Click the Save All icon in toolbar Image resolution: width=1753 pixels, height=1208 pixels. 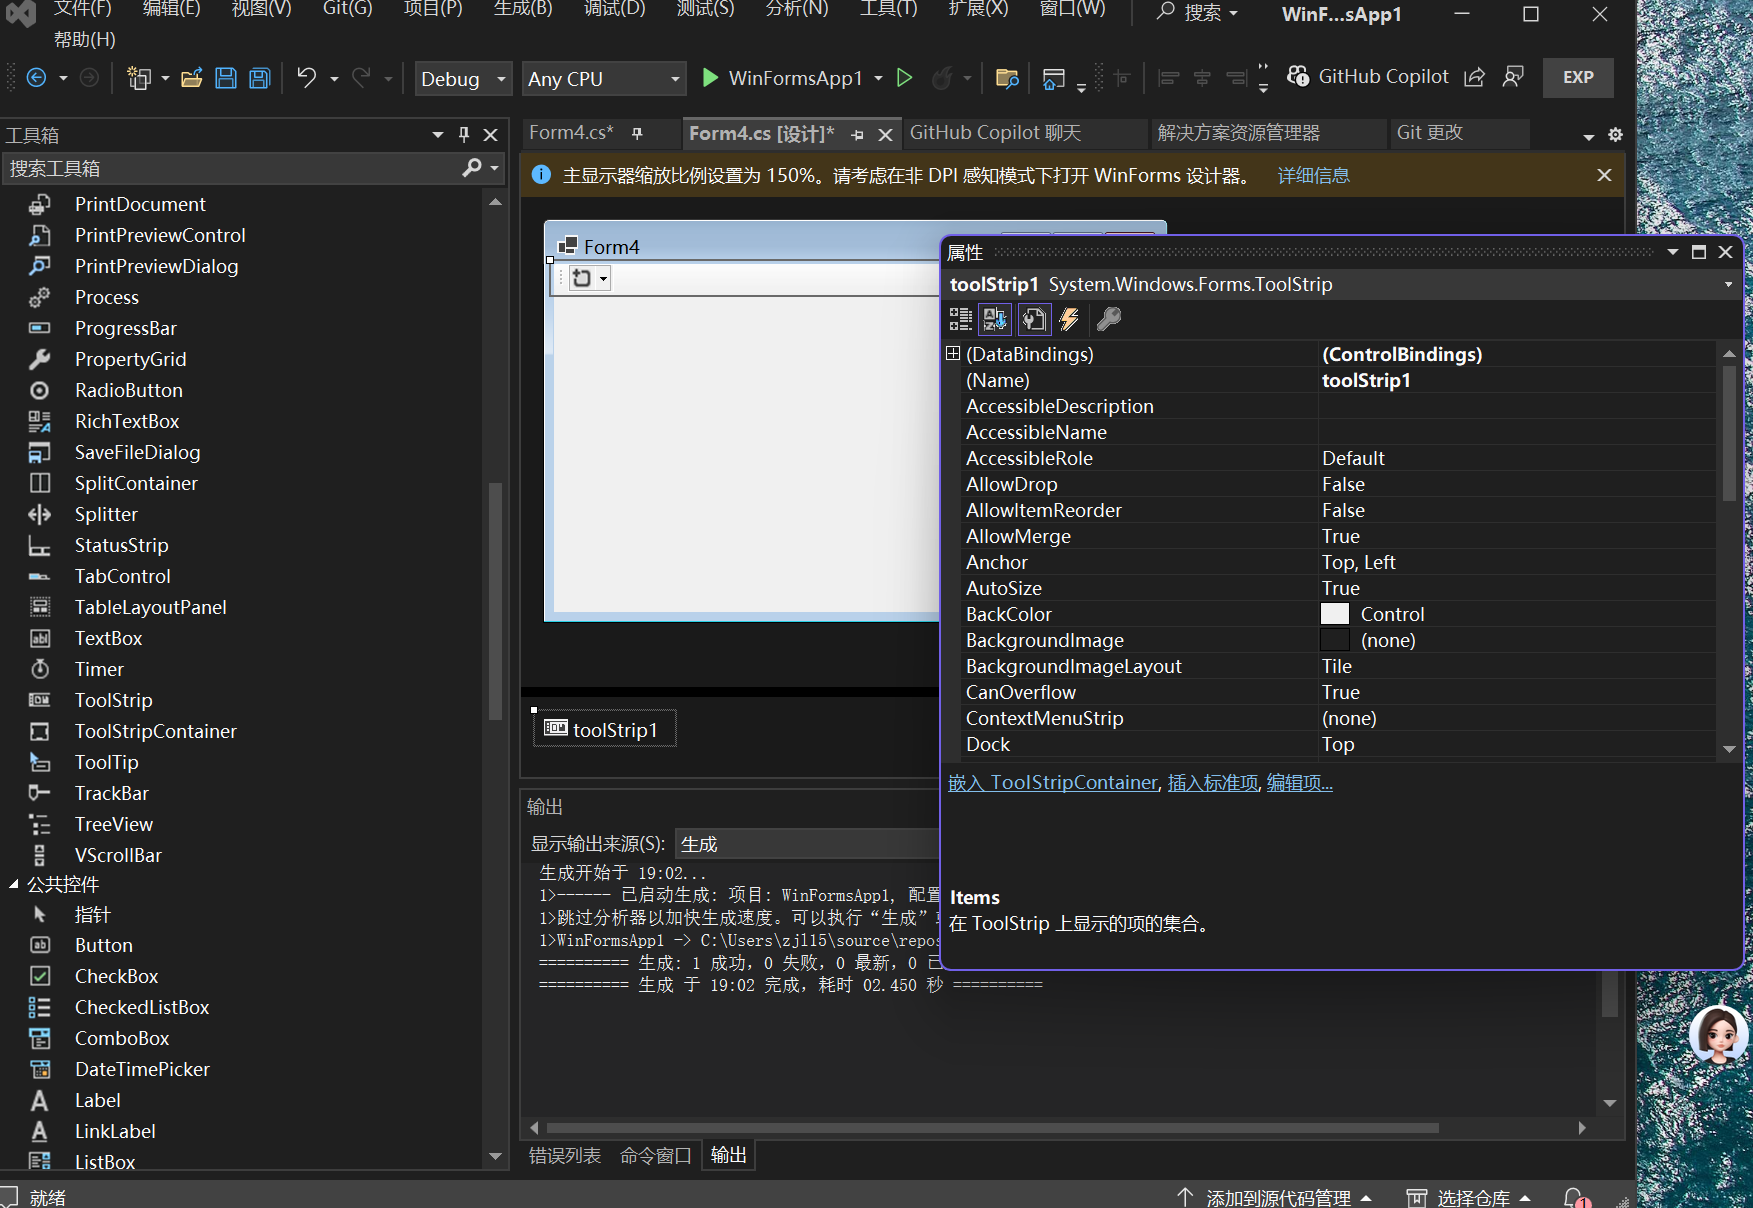(259, 78)
